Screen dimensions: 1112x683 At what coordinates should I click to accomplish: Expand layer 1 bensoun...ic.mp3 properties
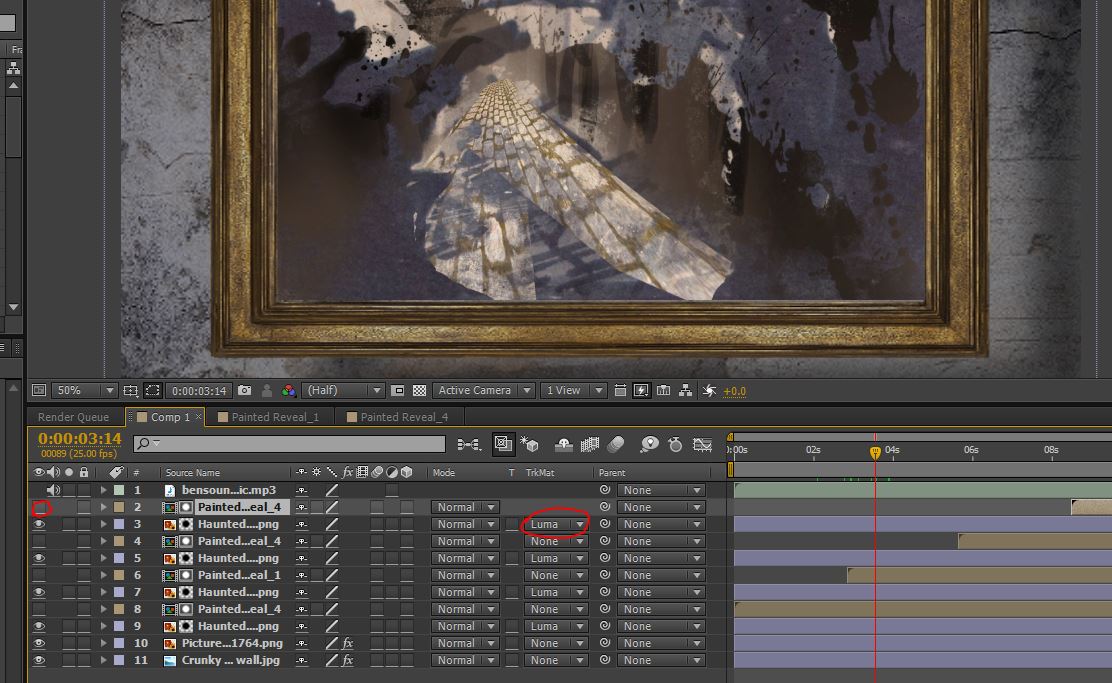pyautogui.click(x=104, y=490)
